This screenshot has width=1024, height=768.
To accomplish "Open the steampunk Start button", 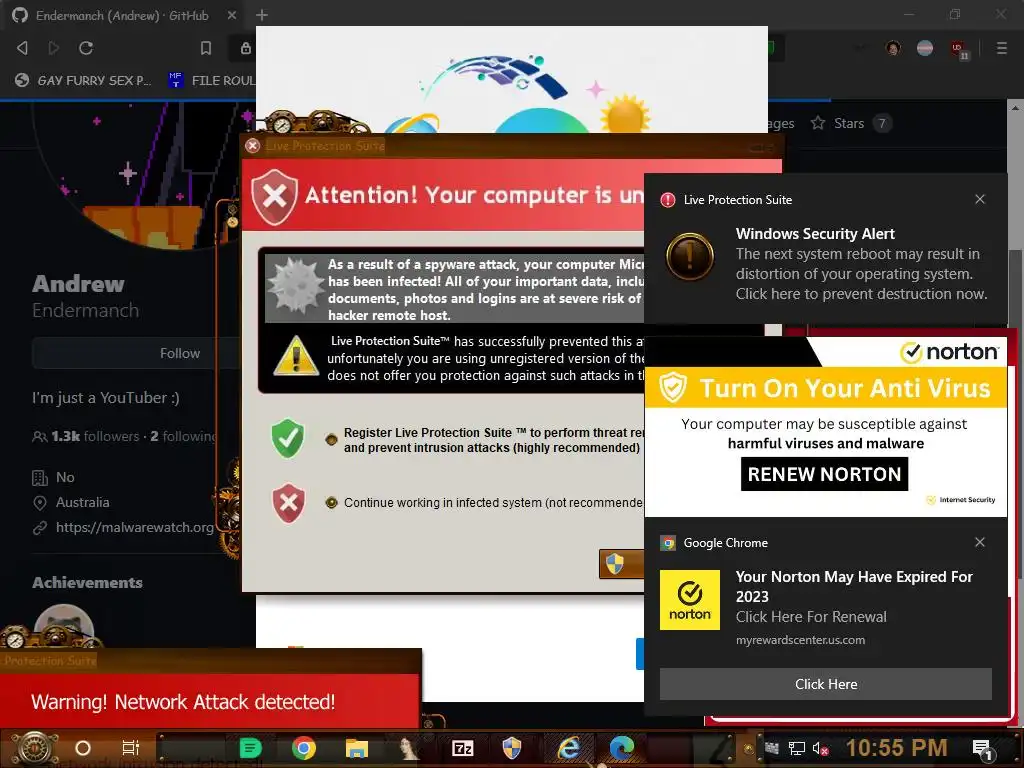I will pos(35,748).
